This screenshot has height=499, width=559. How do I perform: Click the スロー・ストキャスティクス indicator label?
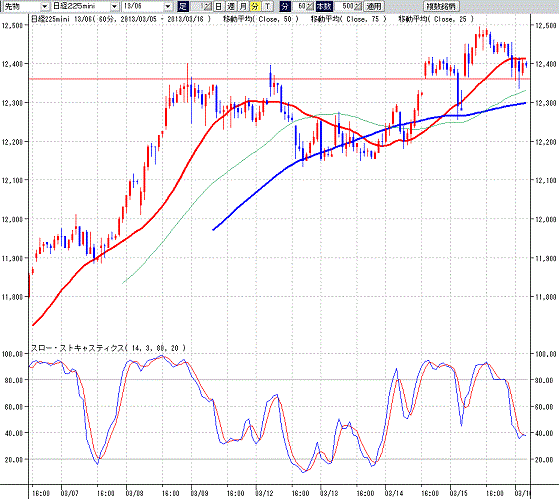(108, 348)
